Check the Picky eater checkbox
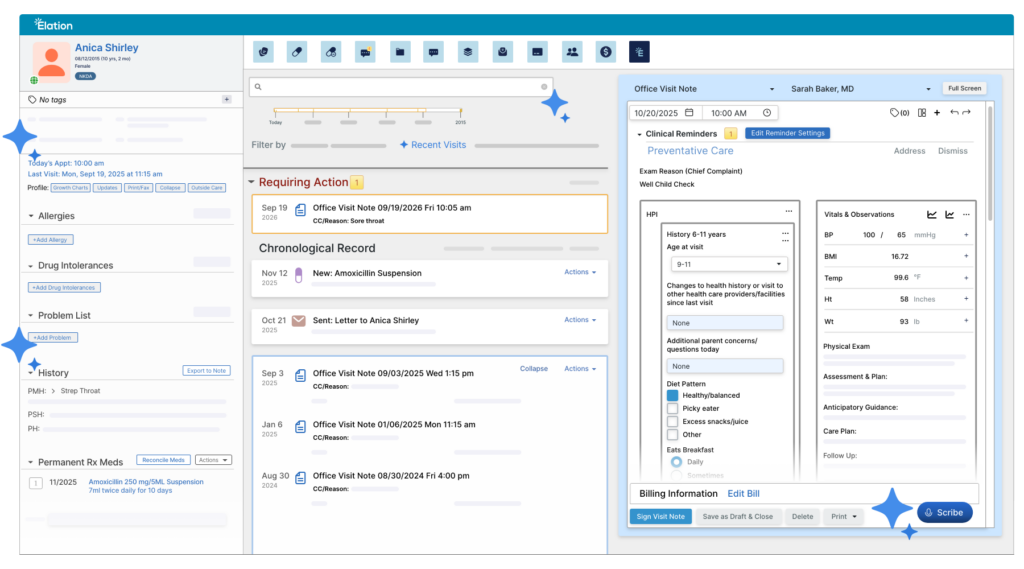1024x569 pixels. pos(672,408)
